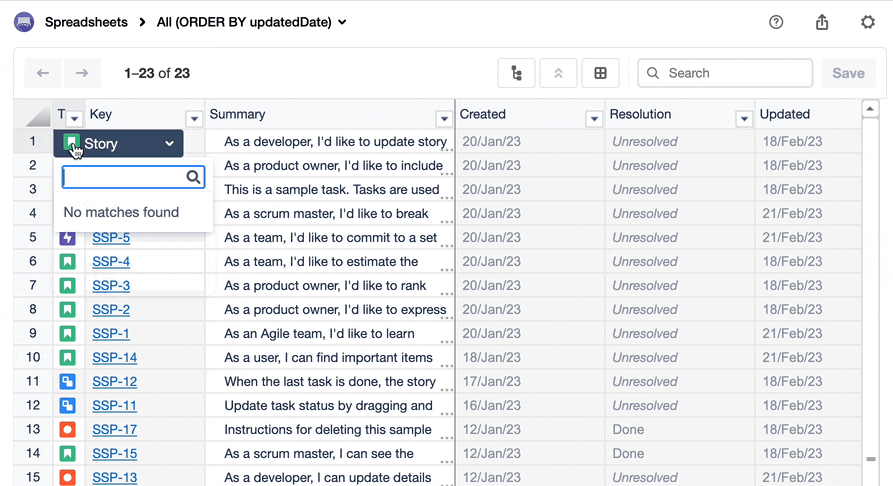Open the Summary column filter dropdown
This screenshot has height=486, width=893.
[x=444, y=119]
